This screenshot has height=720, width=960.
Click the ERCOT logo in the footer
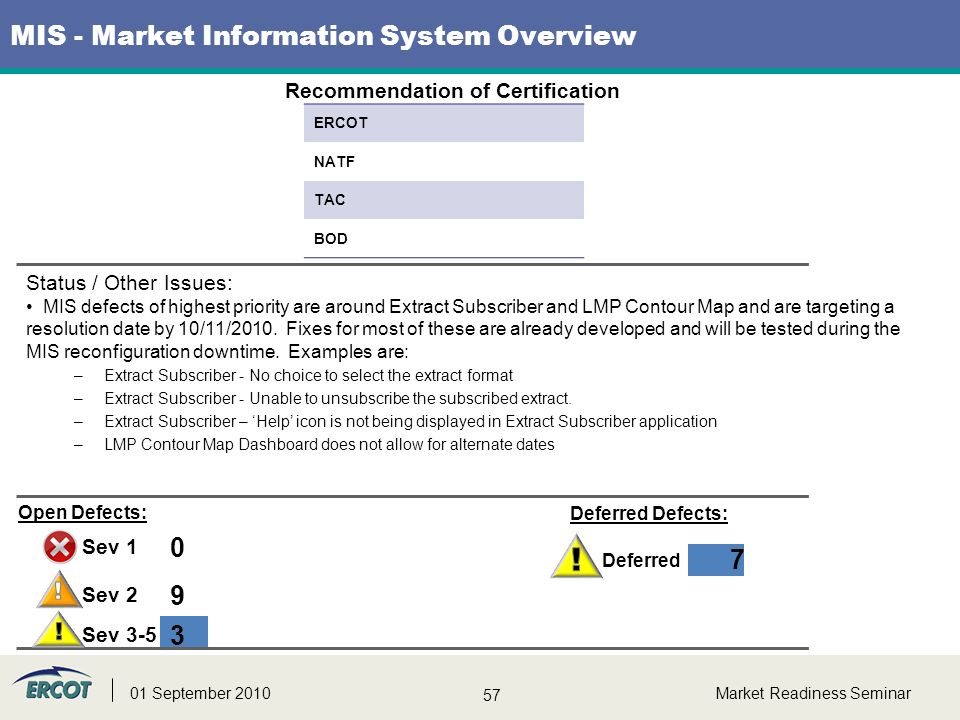[x=53, y=684]
